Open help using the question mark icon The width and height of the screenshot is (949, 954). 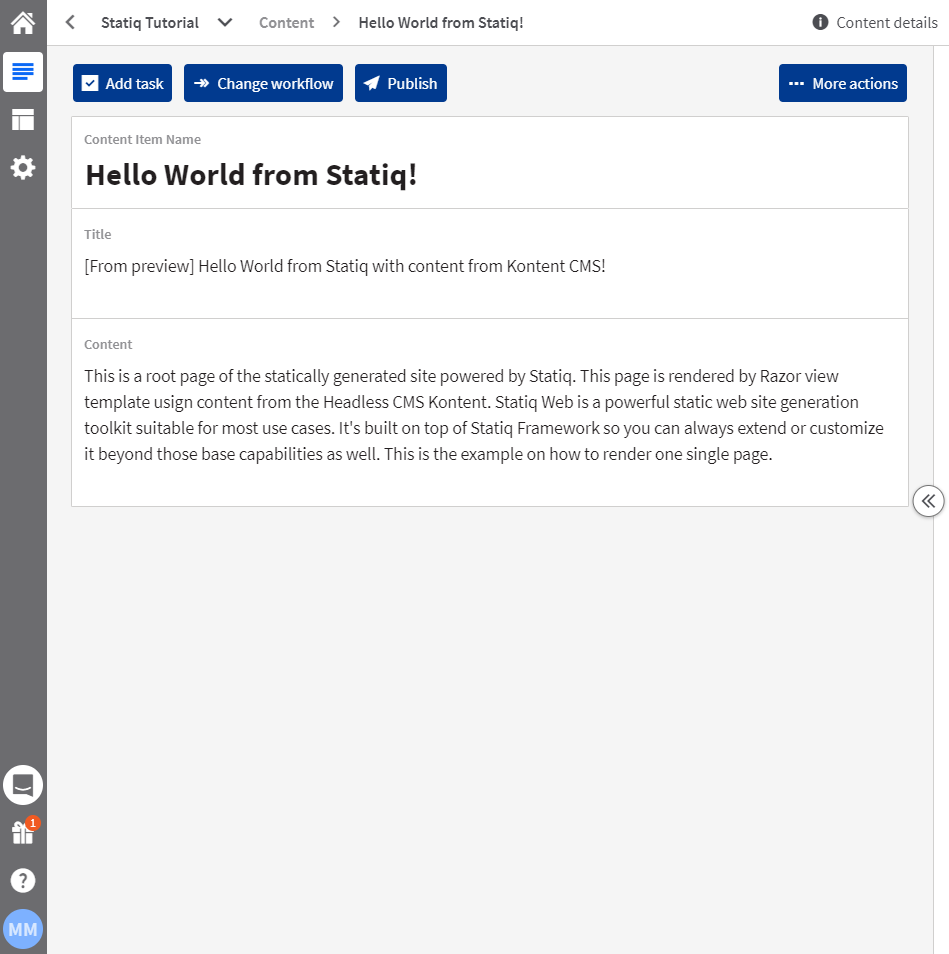(22, 880)
